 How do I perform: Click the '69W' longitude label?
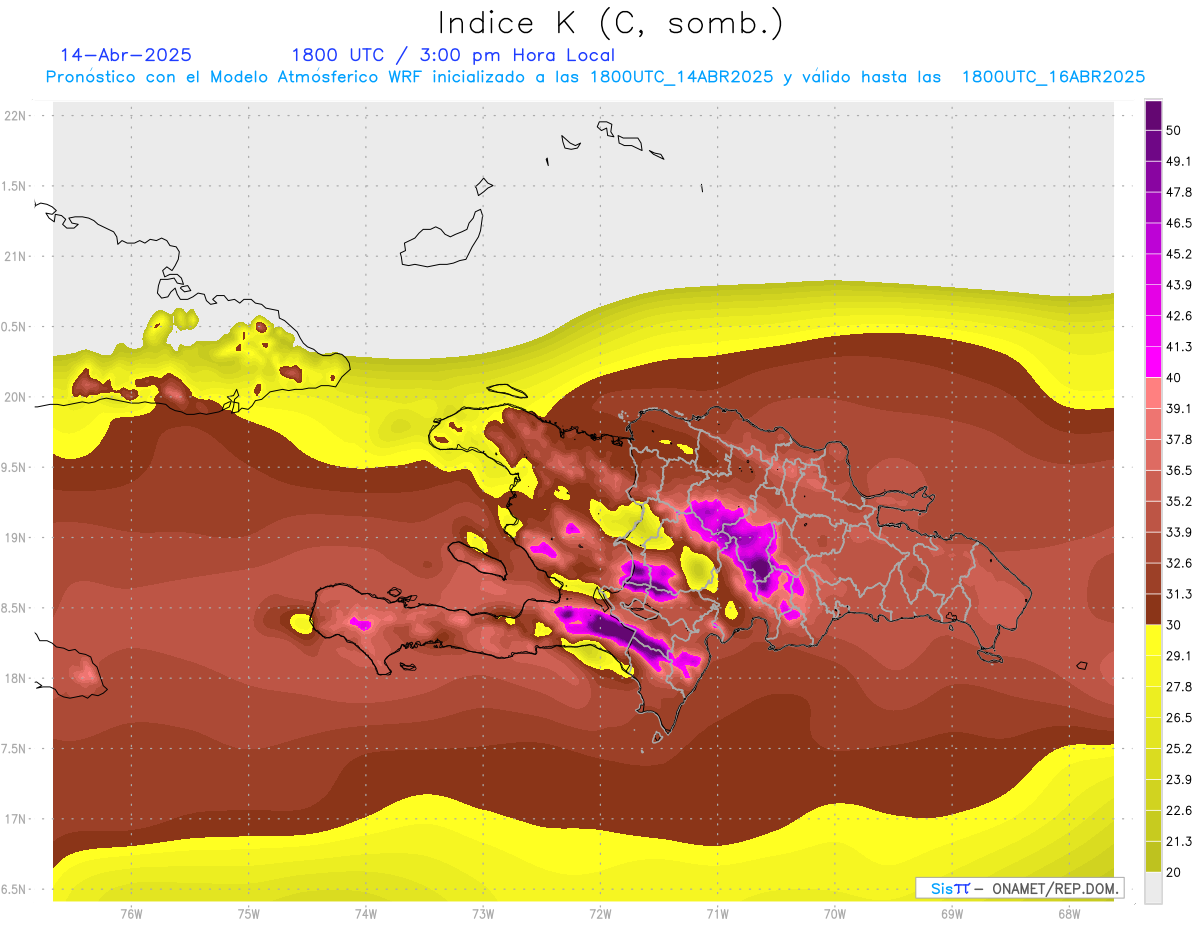pyautogui.click(x=952, y=913)
